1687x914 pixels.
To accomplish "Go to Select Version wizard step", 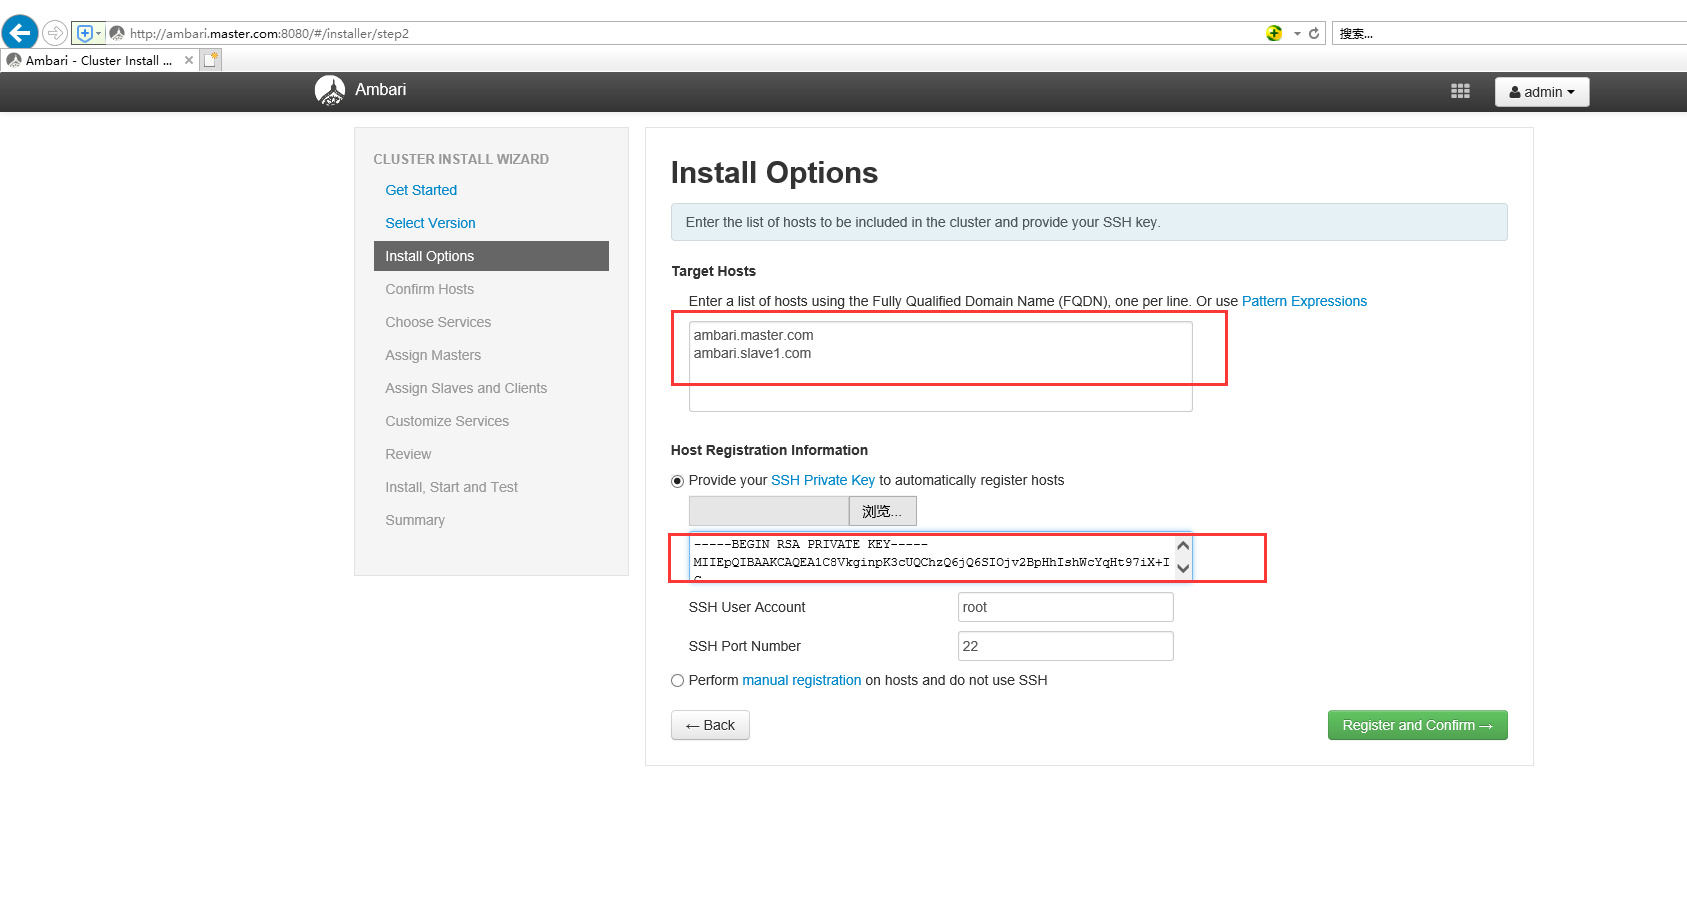I will (x=430, y=223).
